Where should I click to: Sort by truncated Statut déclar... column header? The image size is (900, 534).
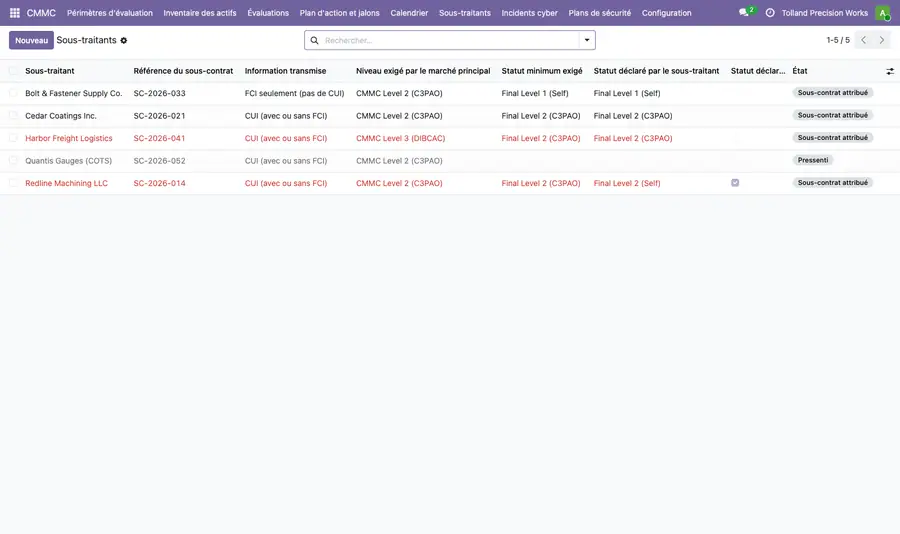coord(758,71)
